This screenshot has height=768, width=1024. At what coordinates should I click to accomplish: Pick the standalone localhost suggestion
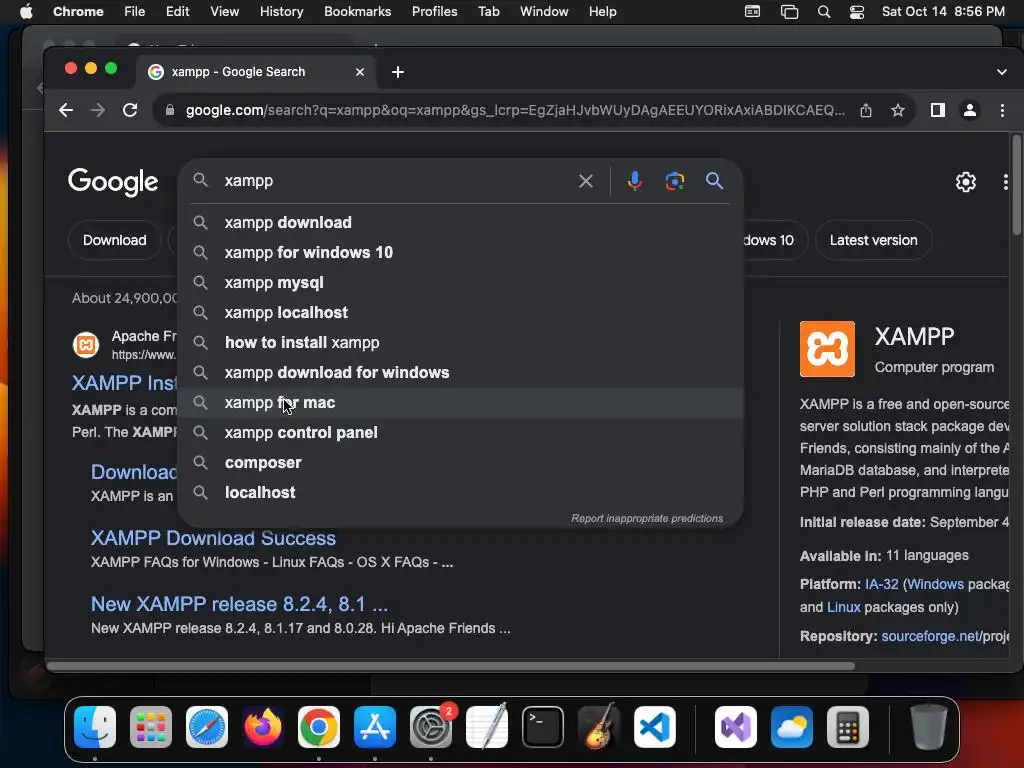[x=460, y=493]
